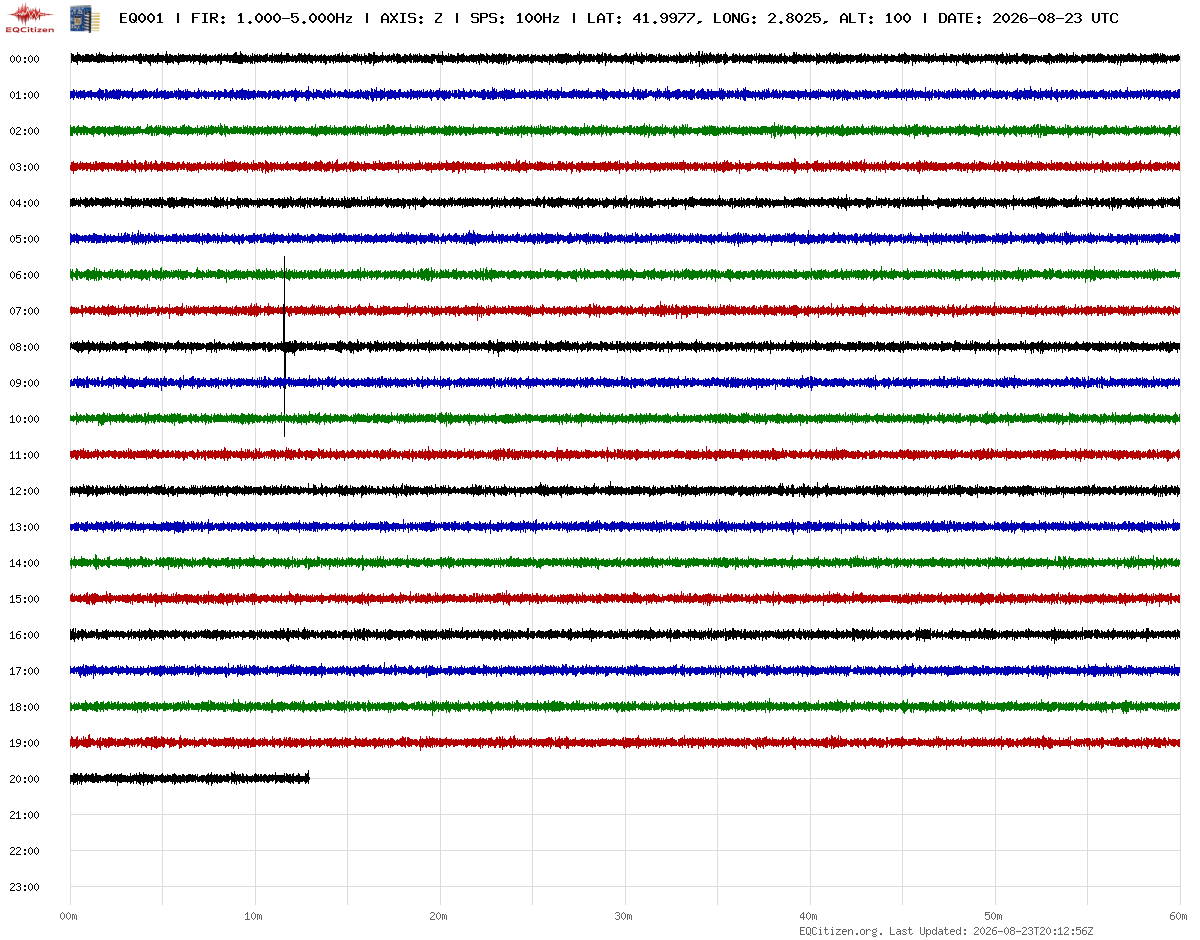Click the end of the 20:00 partial trace
This screenshot has height=940, width=1200.
(x=308, y=777)
